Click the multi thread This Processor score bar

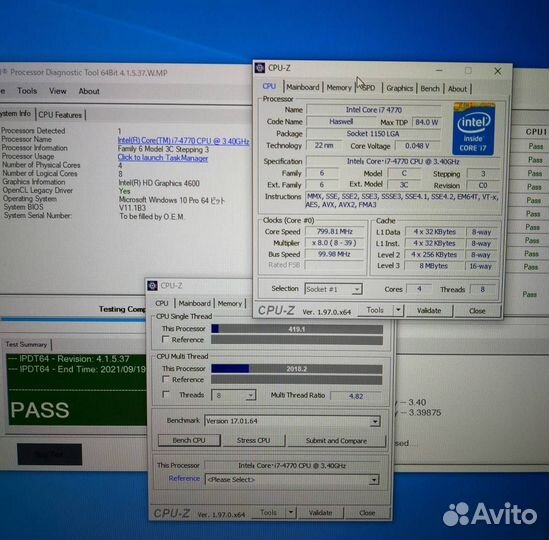point(297,369)
